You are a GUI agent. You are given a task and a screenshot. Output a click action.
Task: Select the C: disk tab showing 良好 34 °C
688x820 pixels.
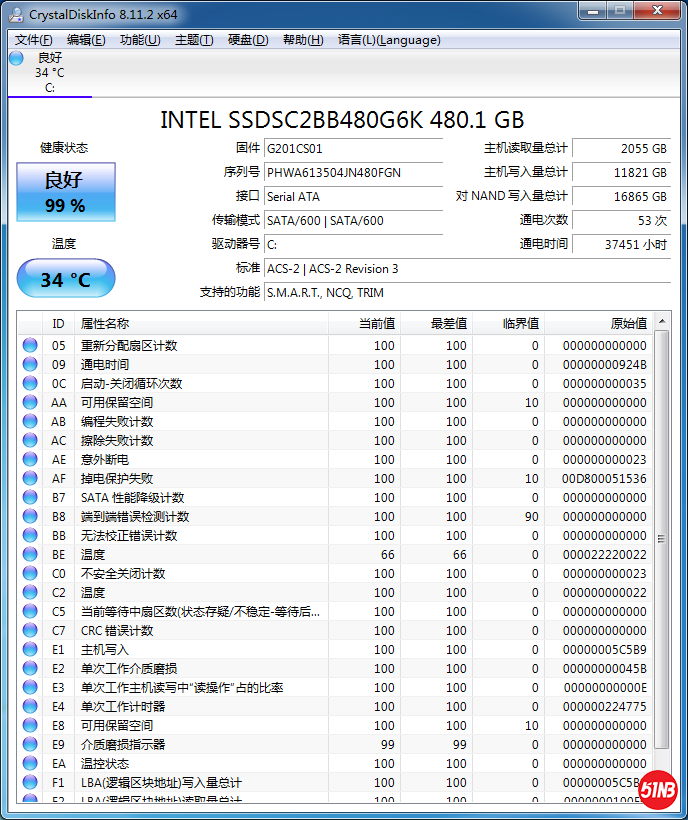tap(49, 72)
